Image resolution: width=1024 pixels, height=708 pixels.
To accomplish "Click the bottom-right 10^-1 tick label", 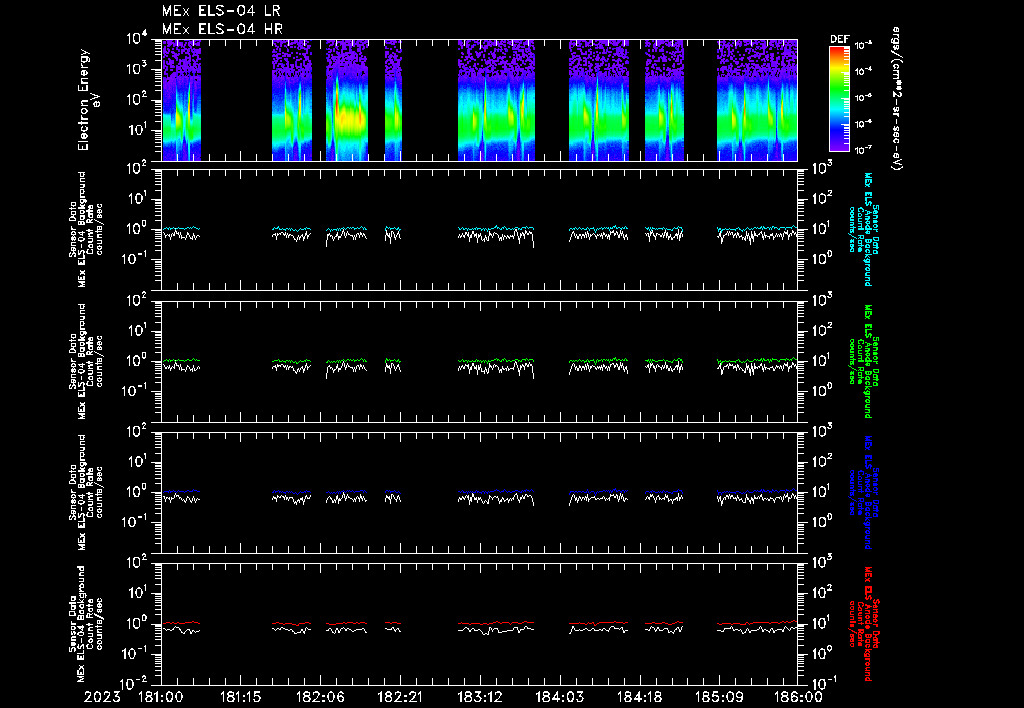I will coord(824,684).
